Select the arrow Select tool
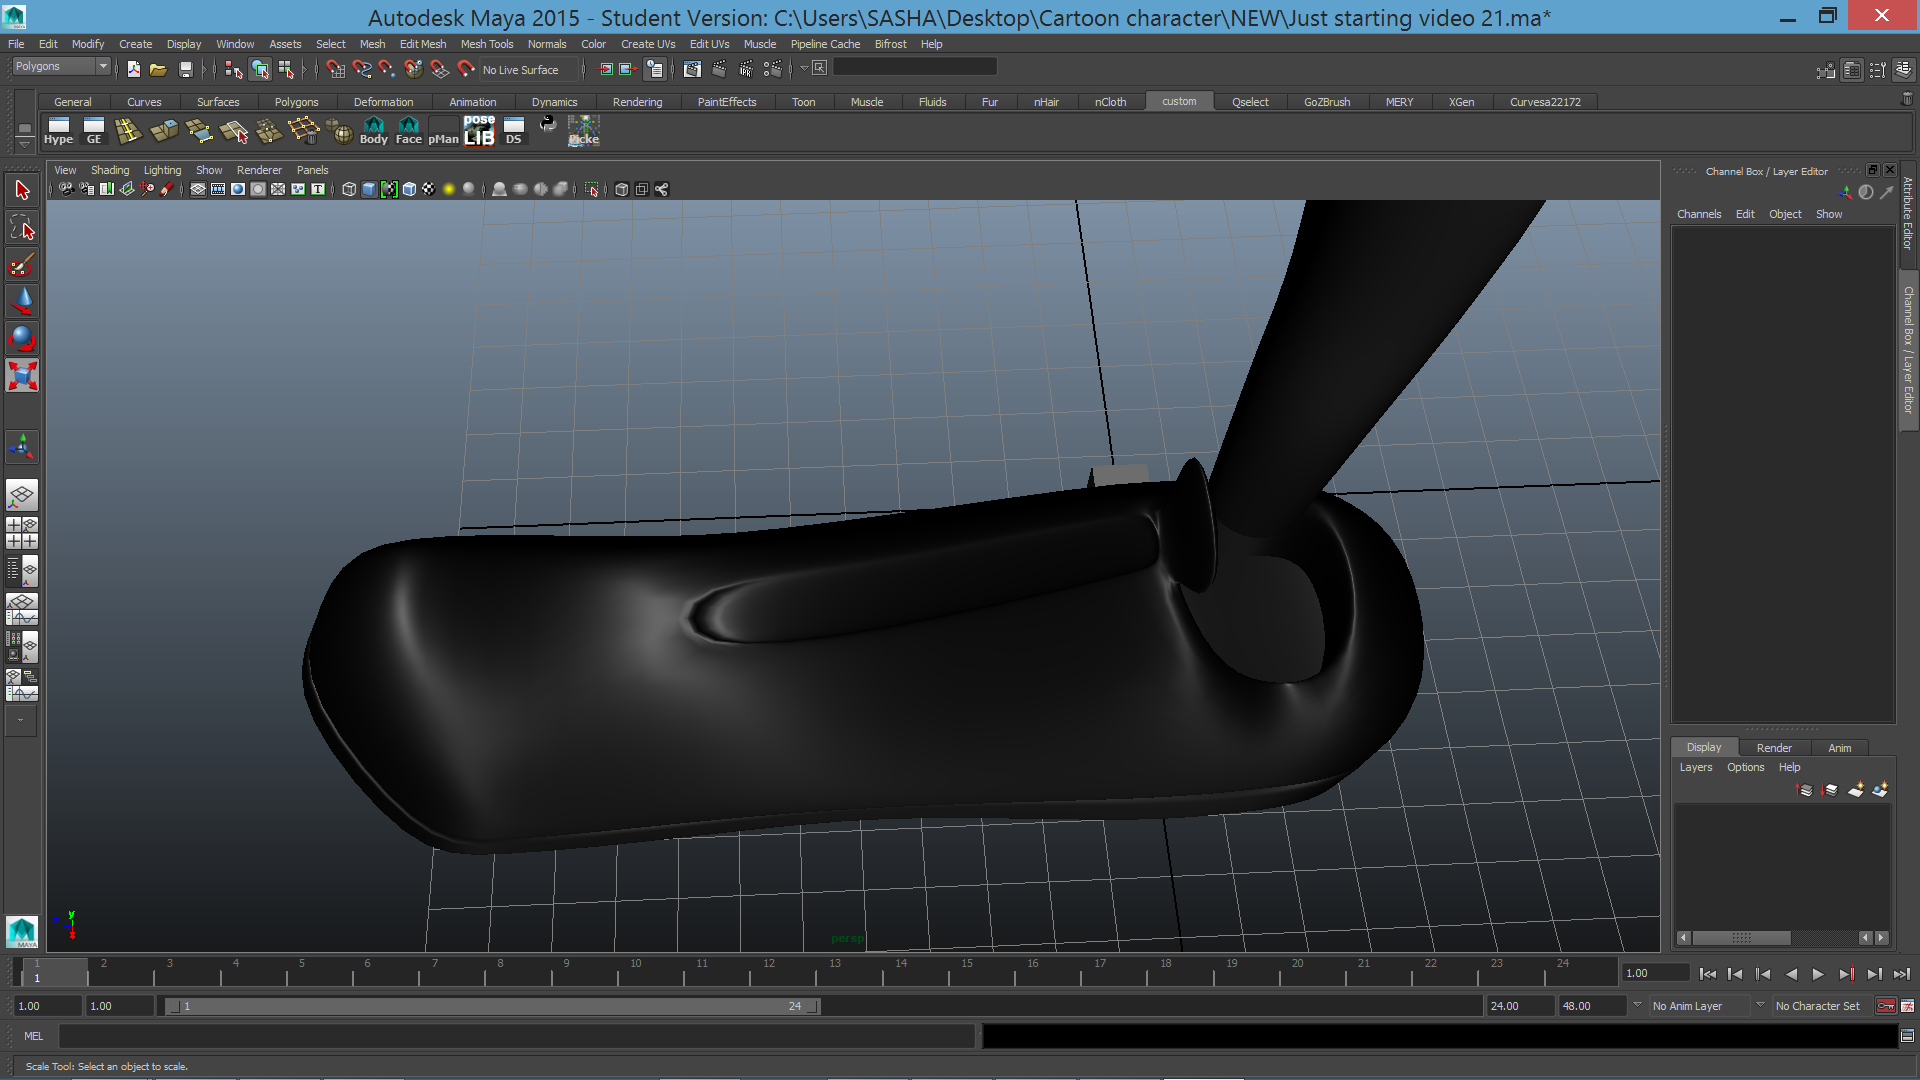The image size is (1920, 1080). pyautogui.click(x=22, y=191)
